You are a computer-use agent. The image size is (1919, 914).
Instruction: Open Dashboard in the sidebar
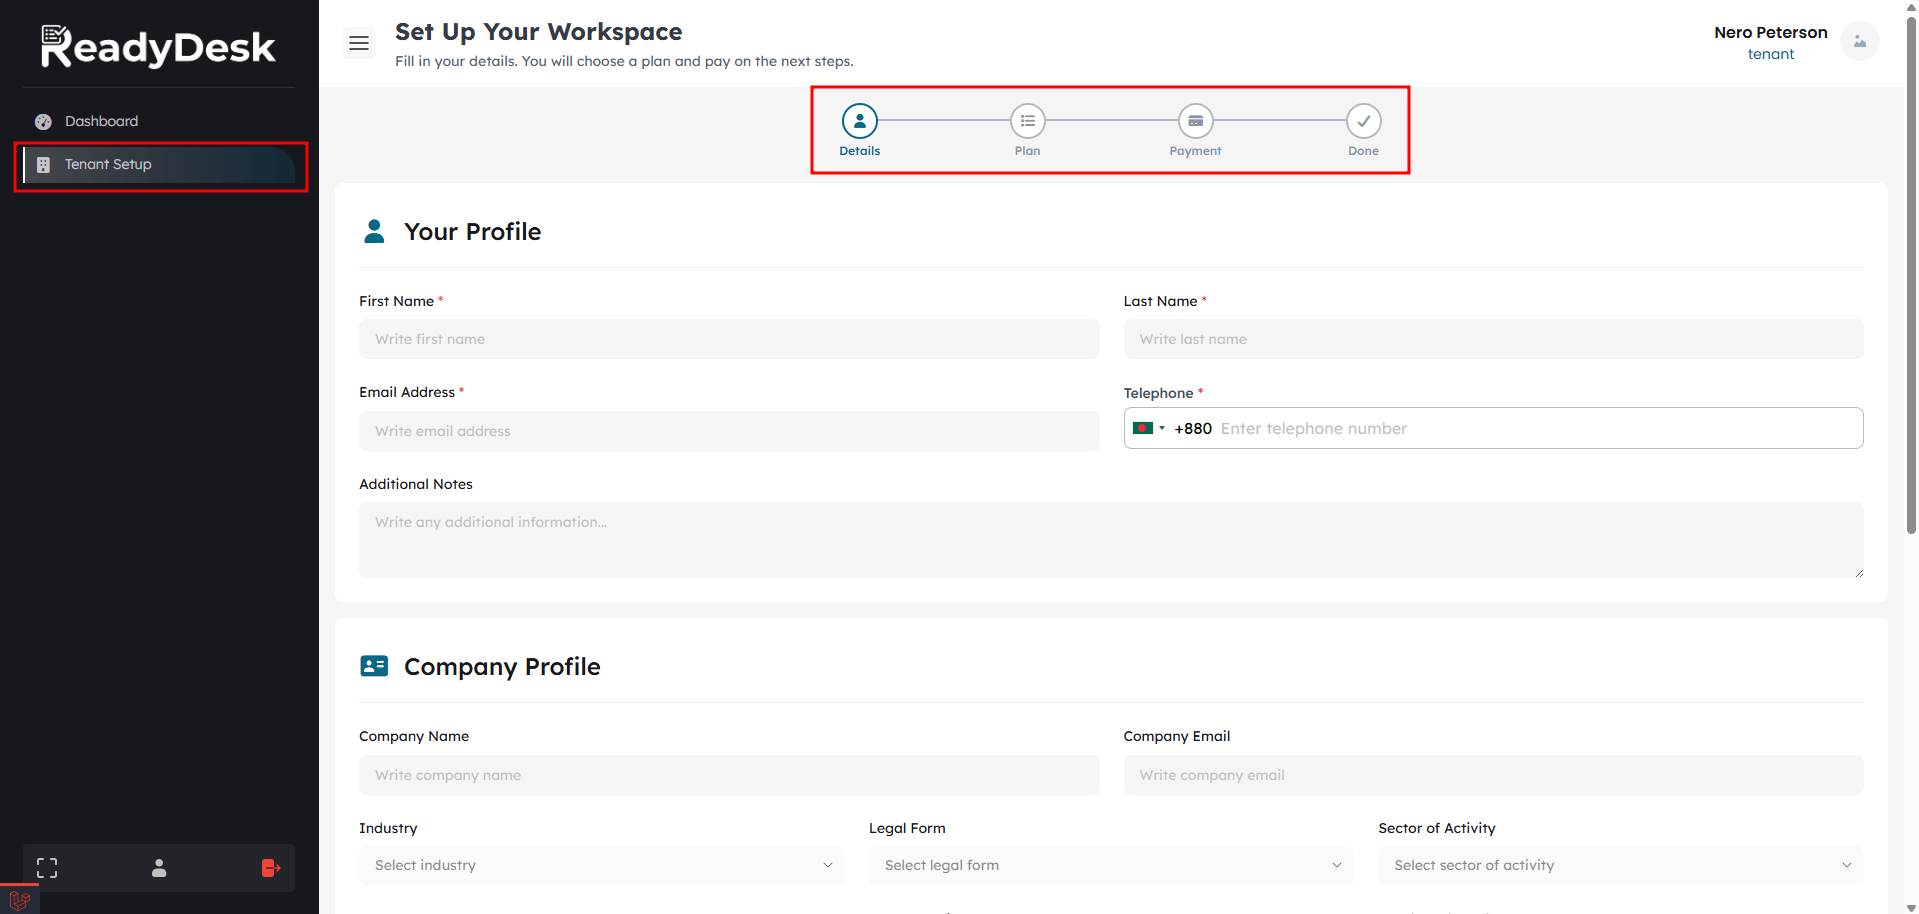[x=101, y=121]
